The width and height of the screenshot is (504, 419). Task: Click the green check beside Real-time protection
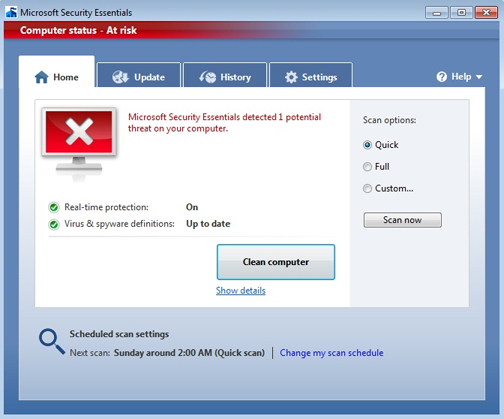click(x=54, y=207)
